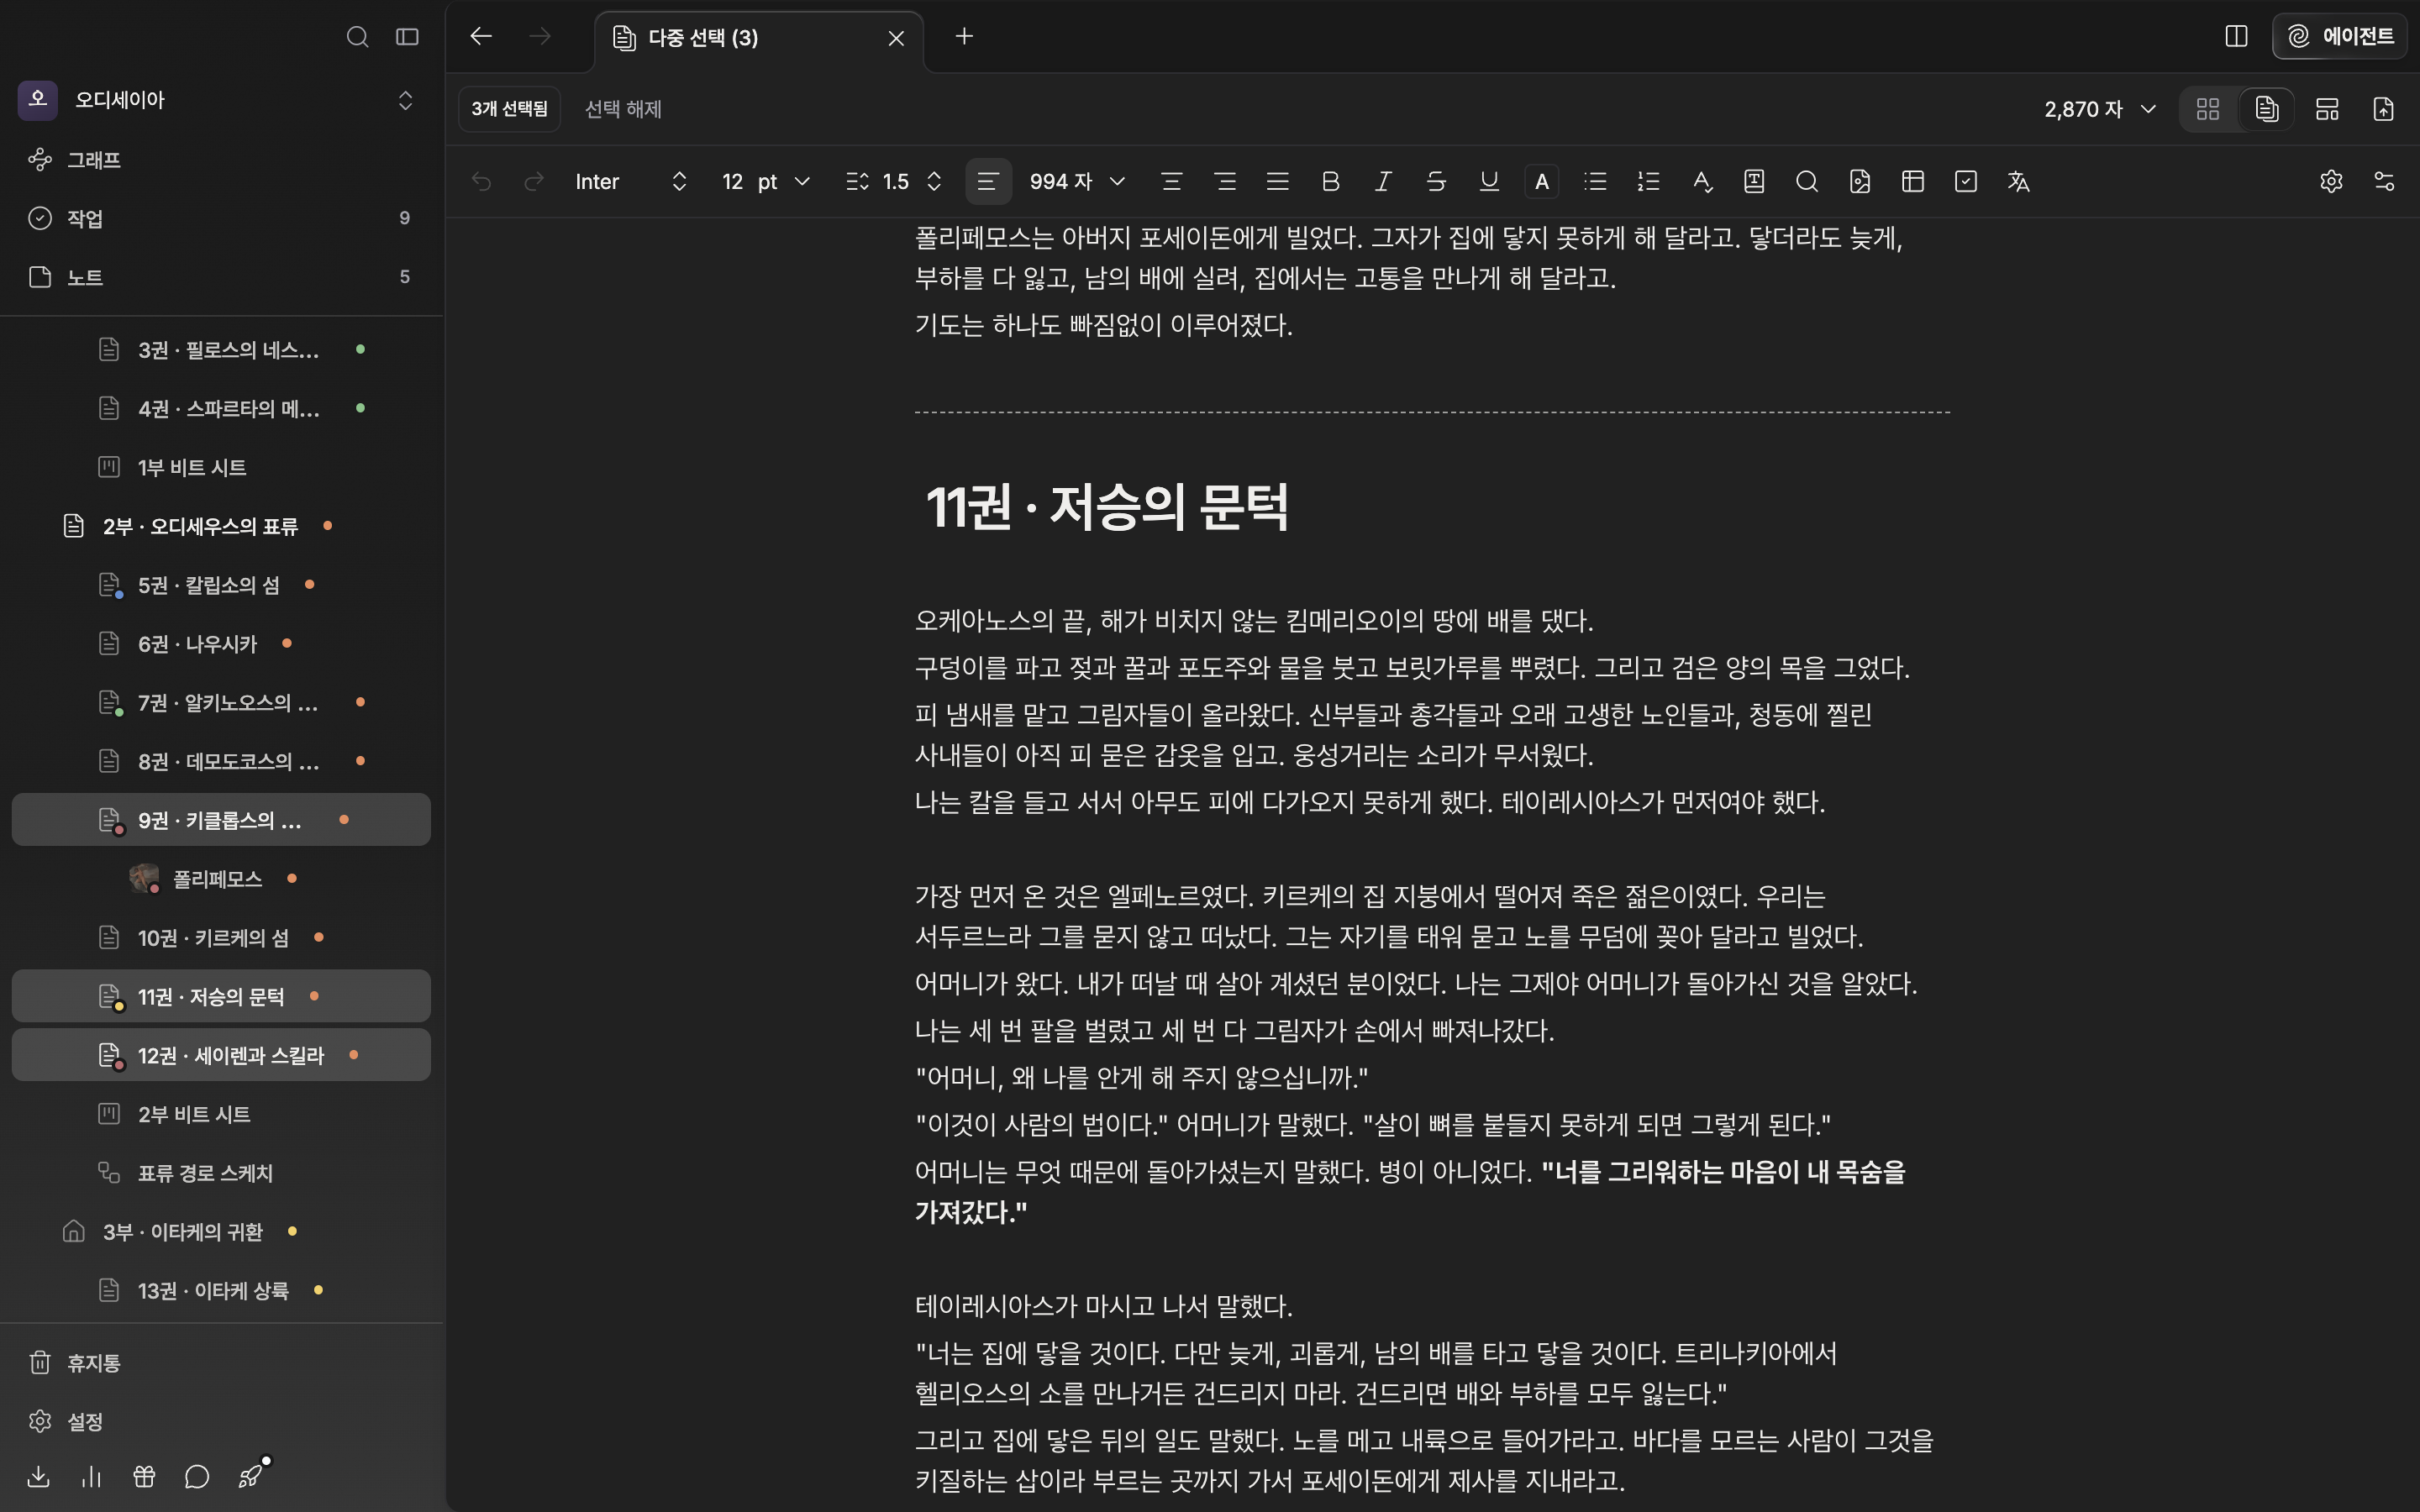This screenshot has height=1512, width=2420.
Task: Redo last edit
Action: 534,181
